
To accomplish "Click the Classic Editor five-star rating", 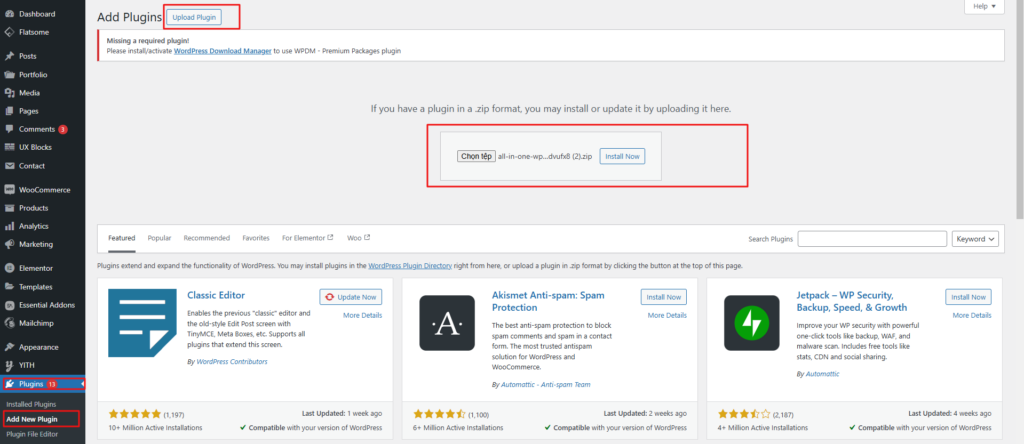I will (x=135, y=414).
